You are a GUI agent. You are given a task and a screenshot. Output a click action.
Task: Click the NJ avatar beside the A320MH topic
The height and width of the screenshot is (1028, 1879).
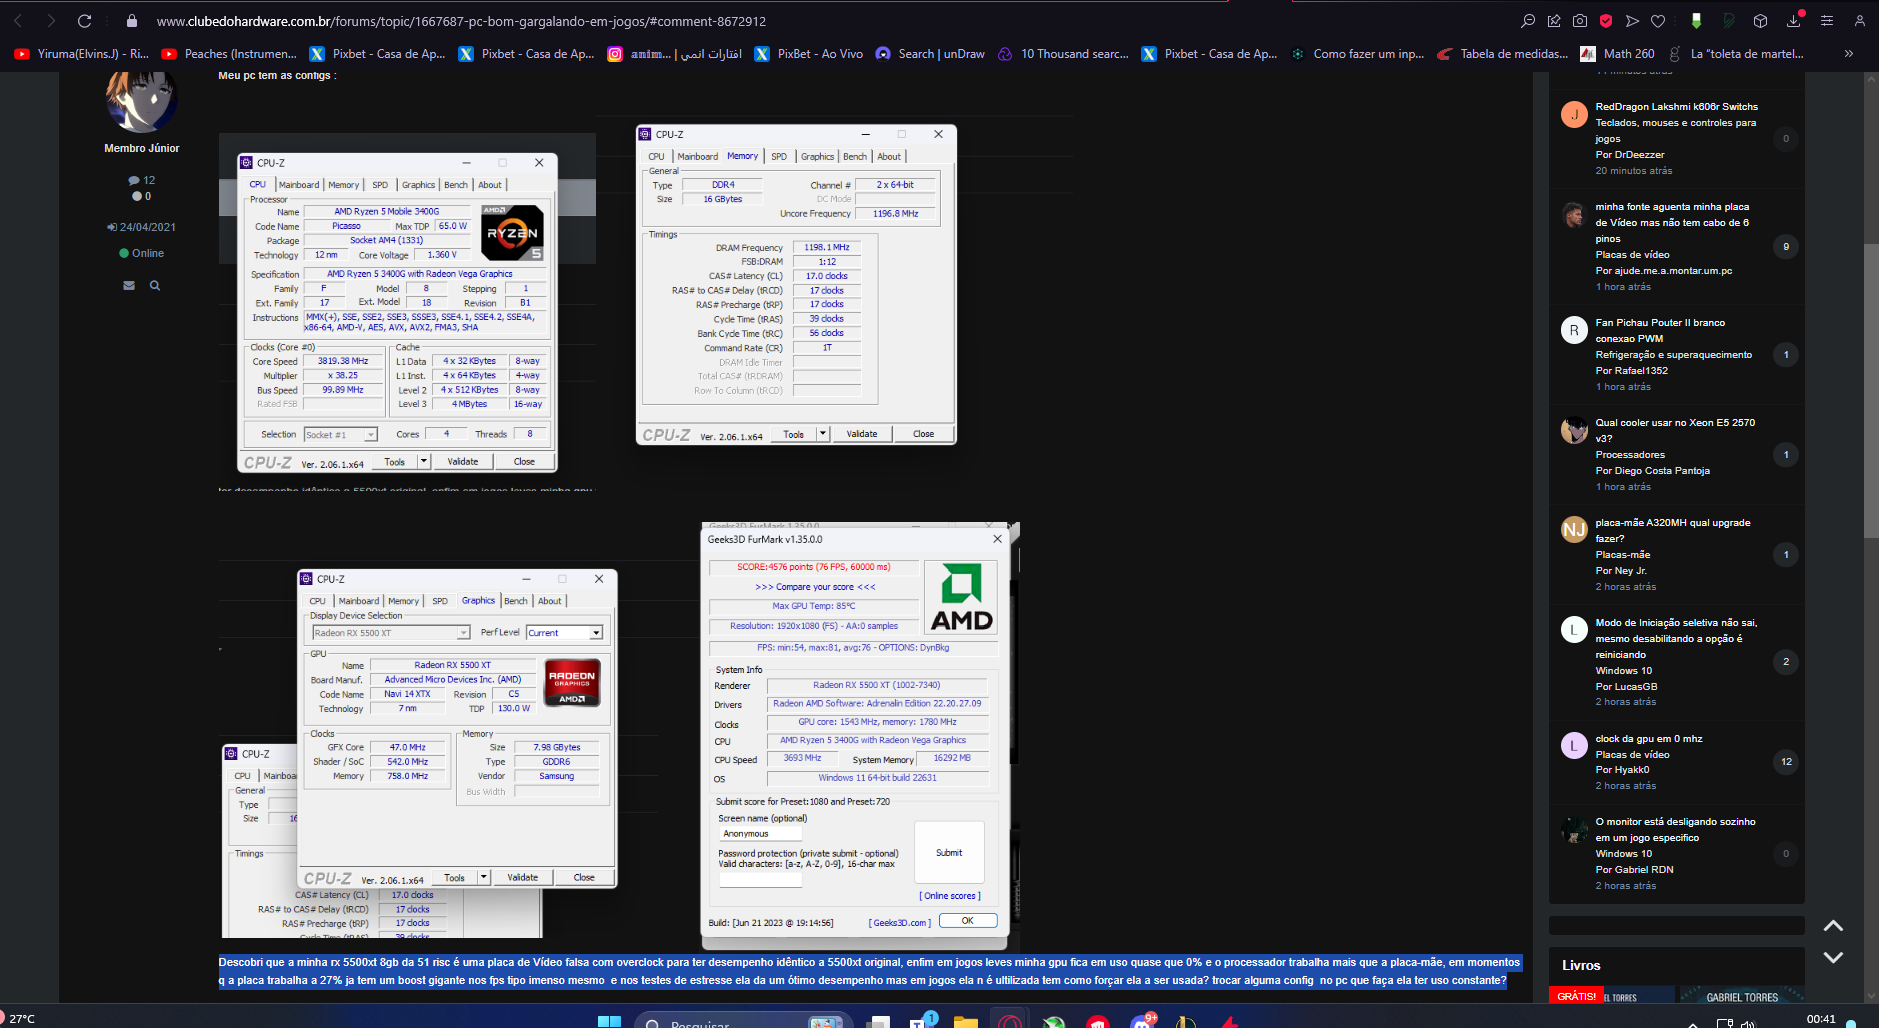1574,530
